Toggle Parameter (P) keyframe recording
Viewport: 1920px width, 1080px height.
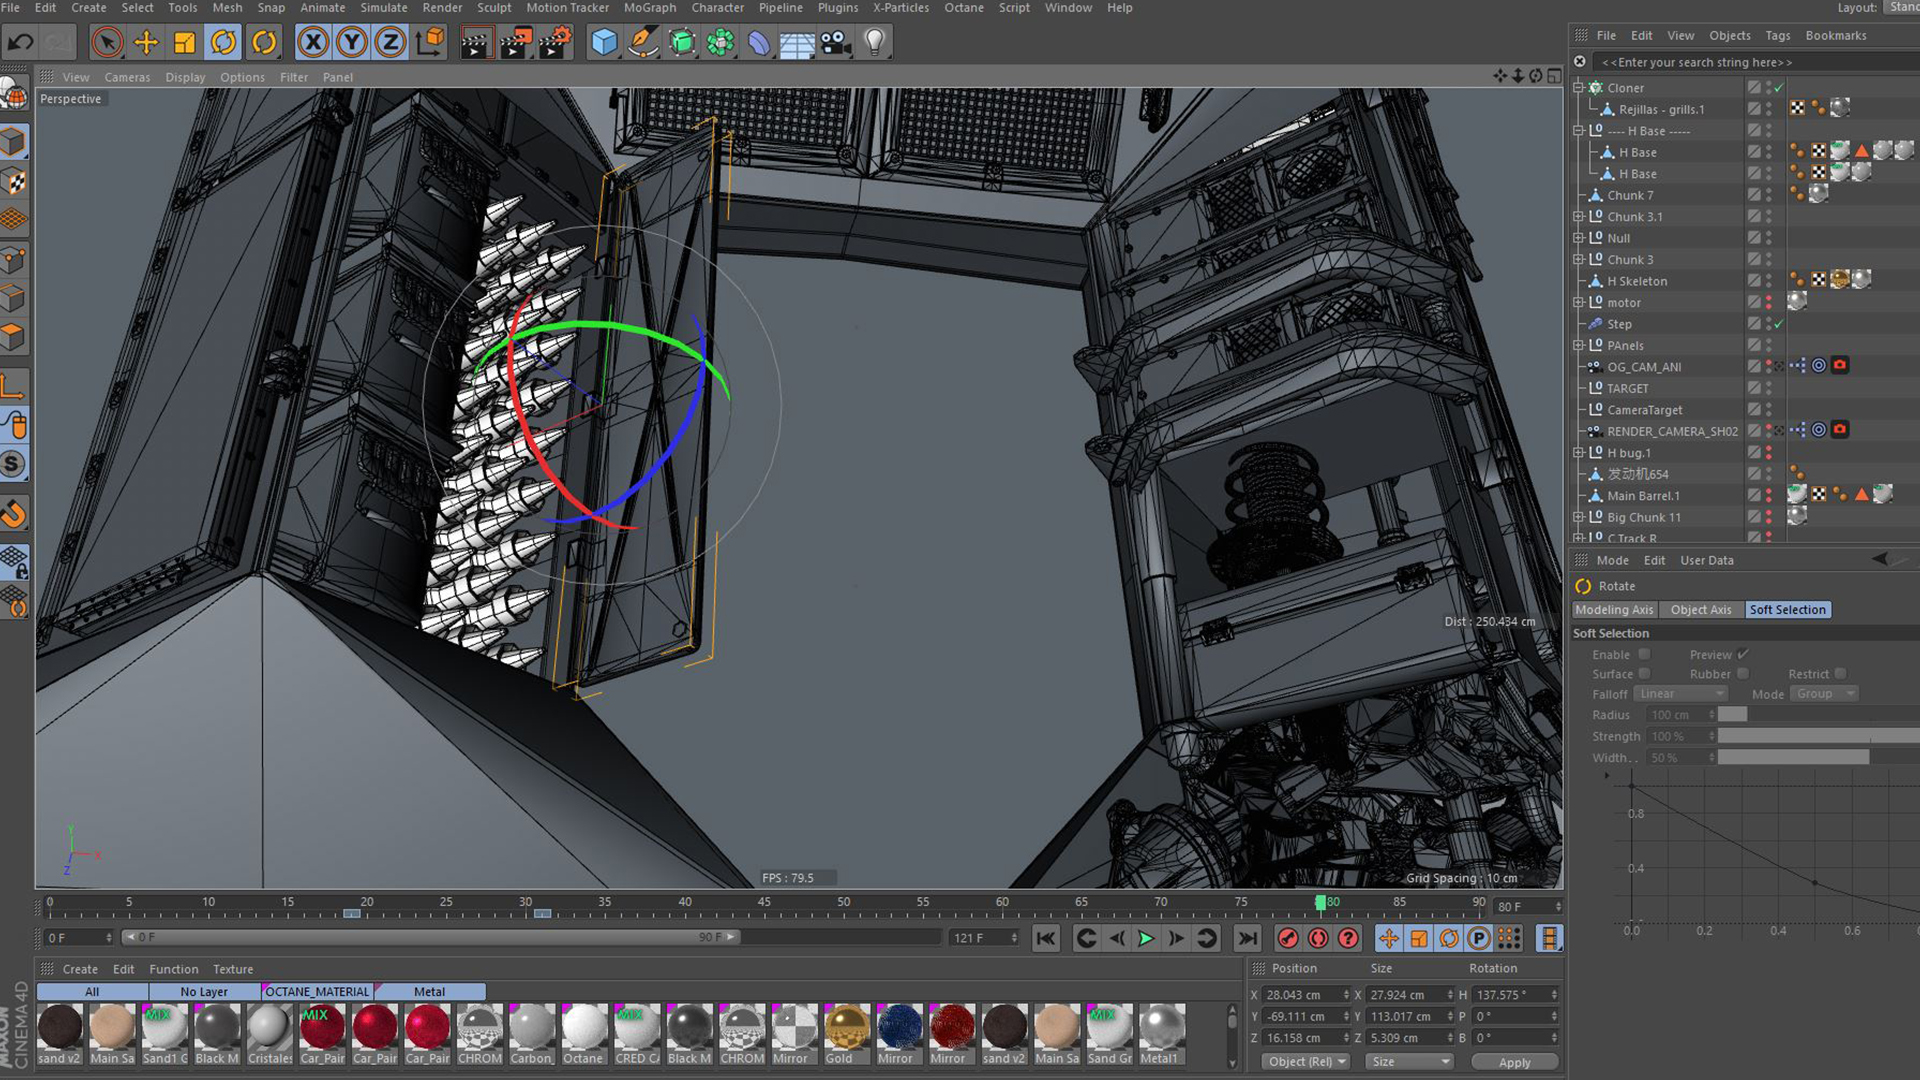coord(1479,938)
